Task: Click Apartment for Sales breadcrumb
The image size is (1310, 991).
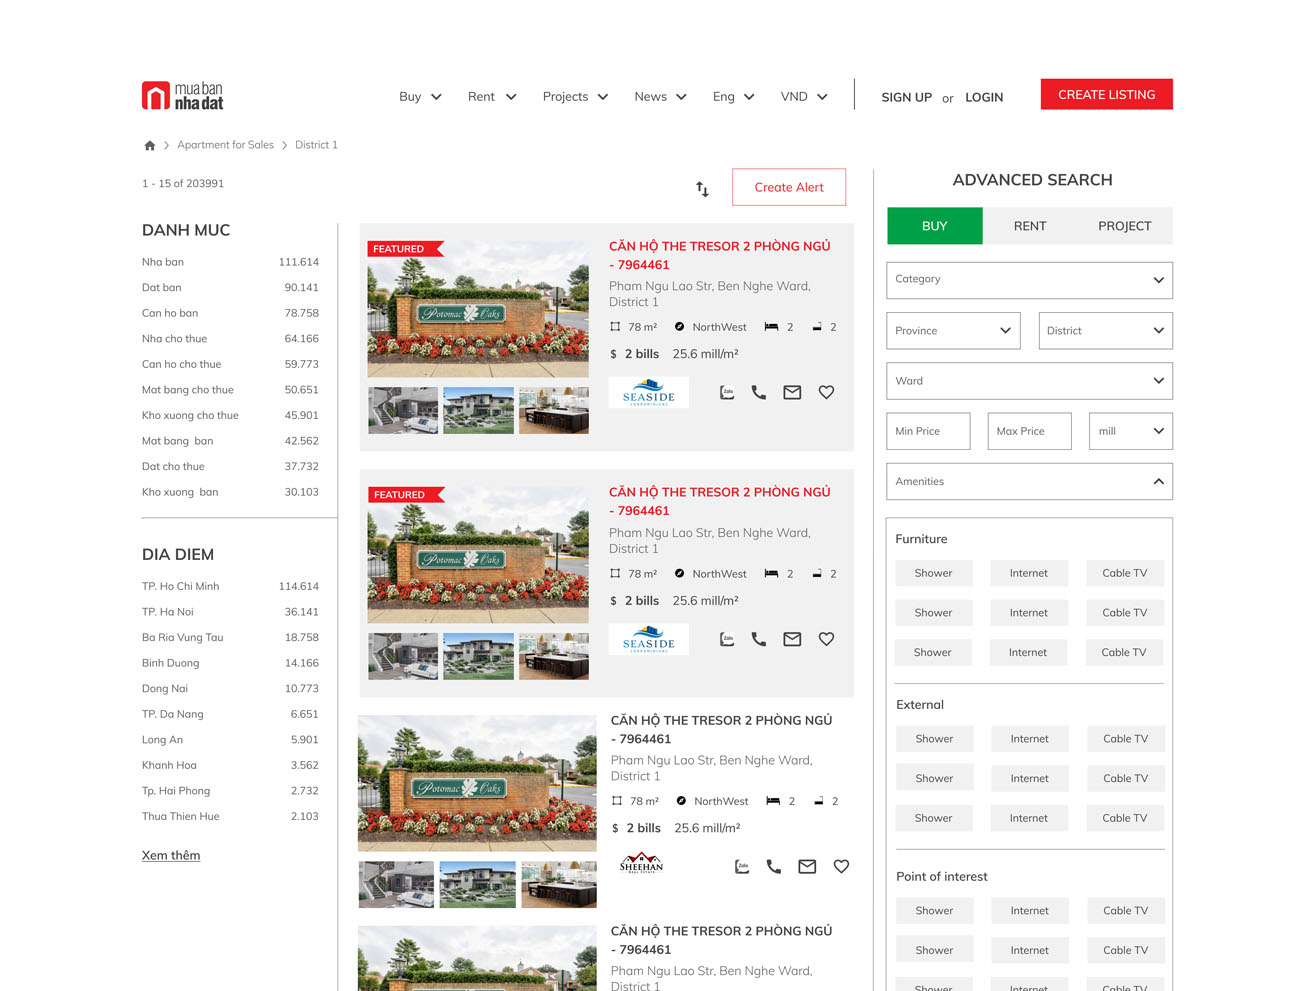Action: [226, 145]
